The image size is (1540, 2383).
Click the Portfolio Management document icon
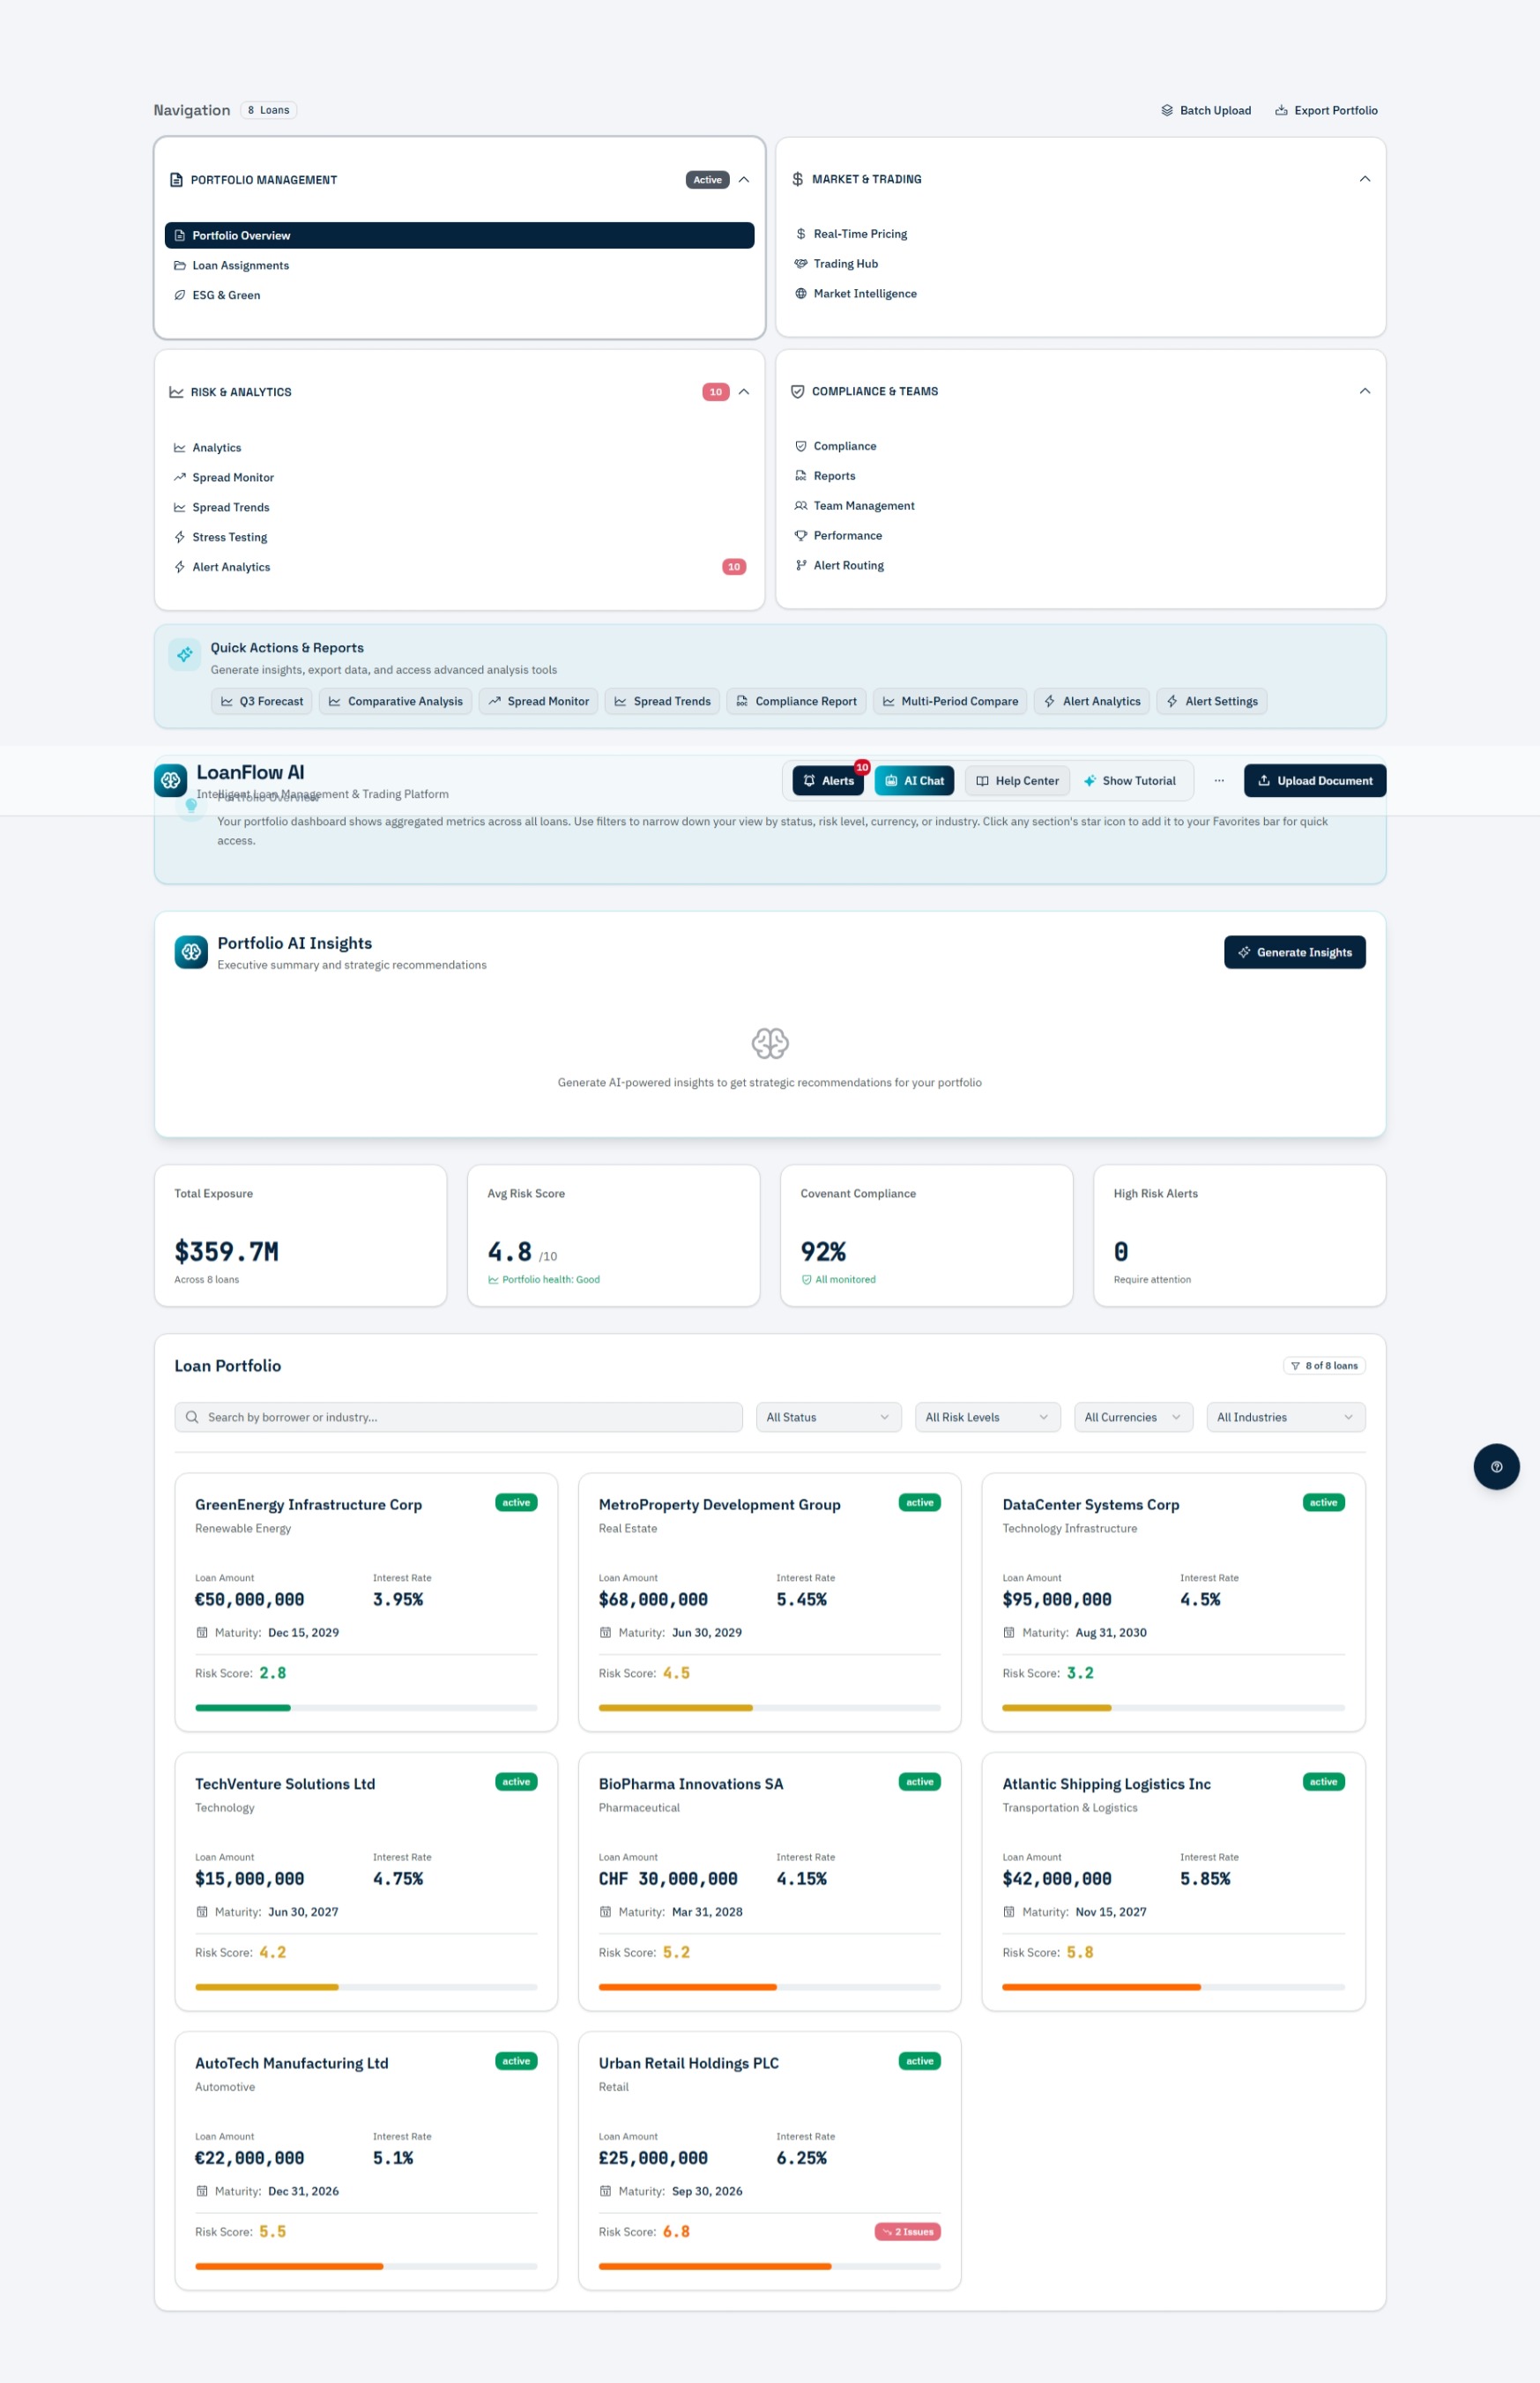click(x=176, y=180)
